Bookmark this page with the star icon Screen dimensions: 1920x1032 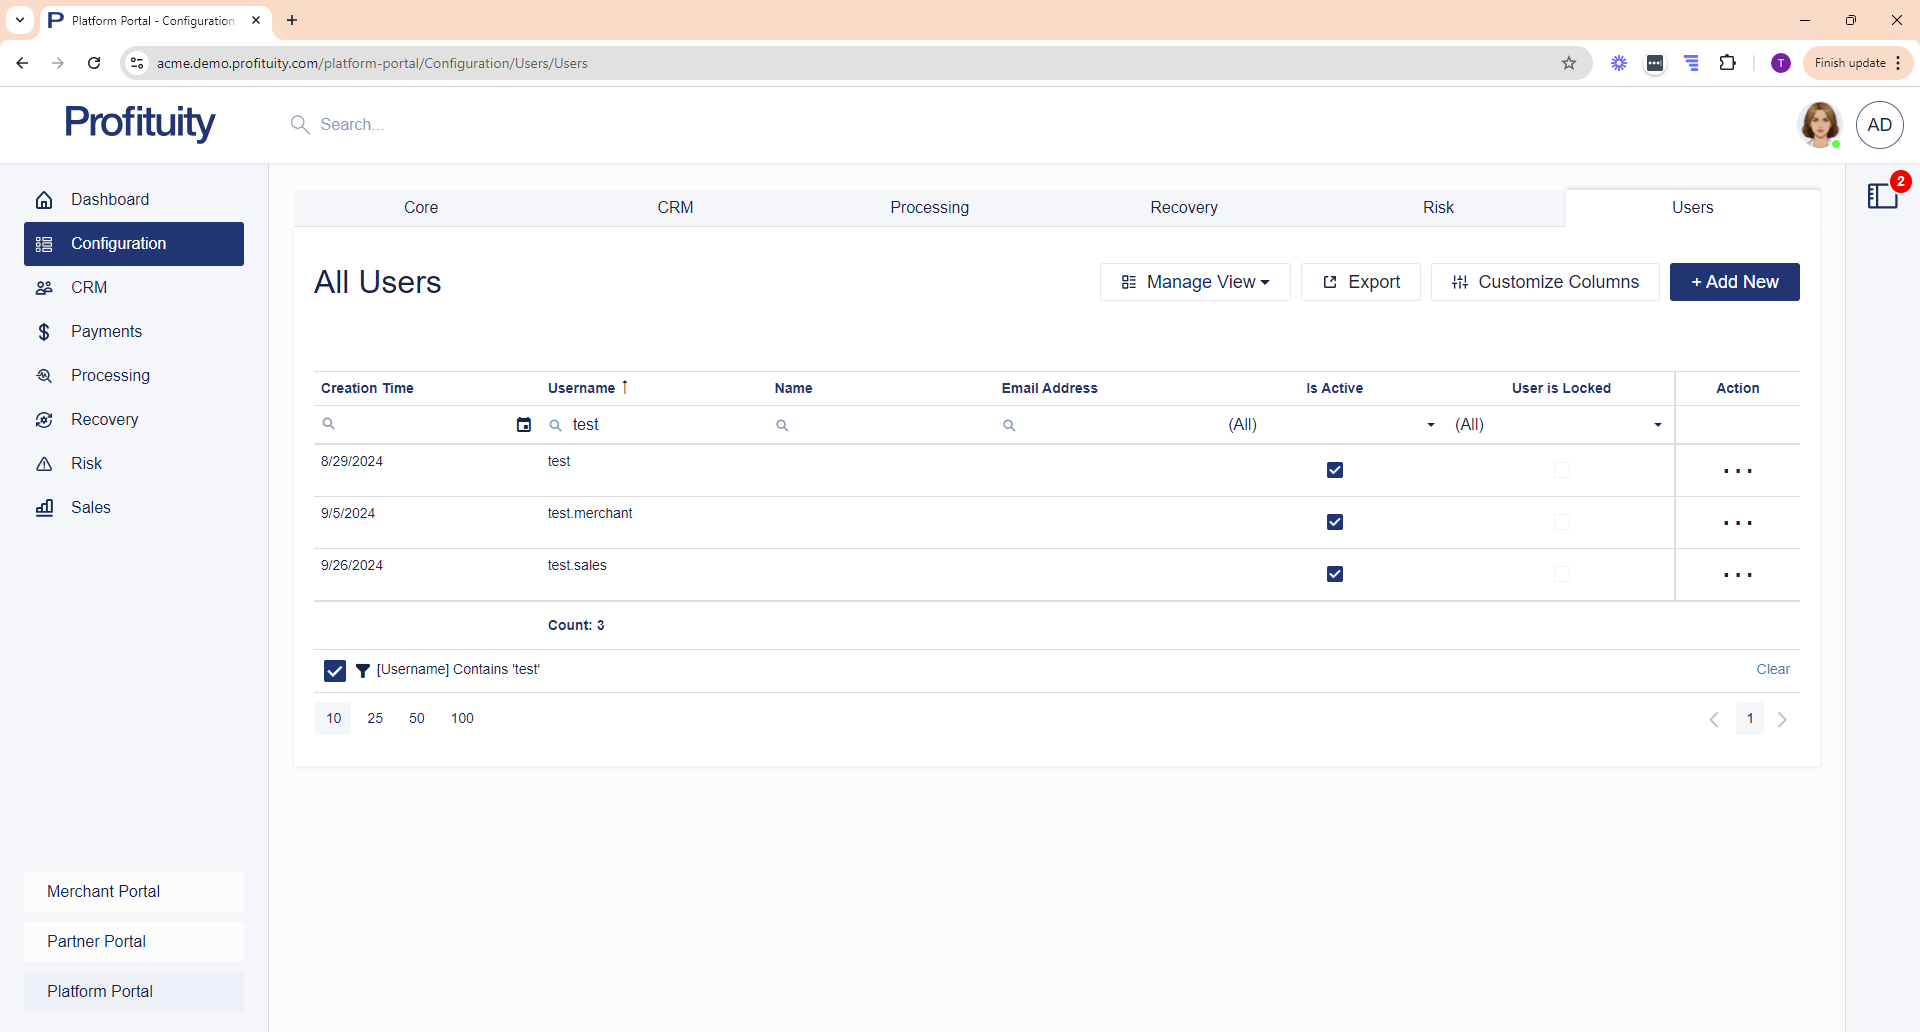point(1569,63)
